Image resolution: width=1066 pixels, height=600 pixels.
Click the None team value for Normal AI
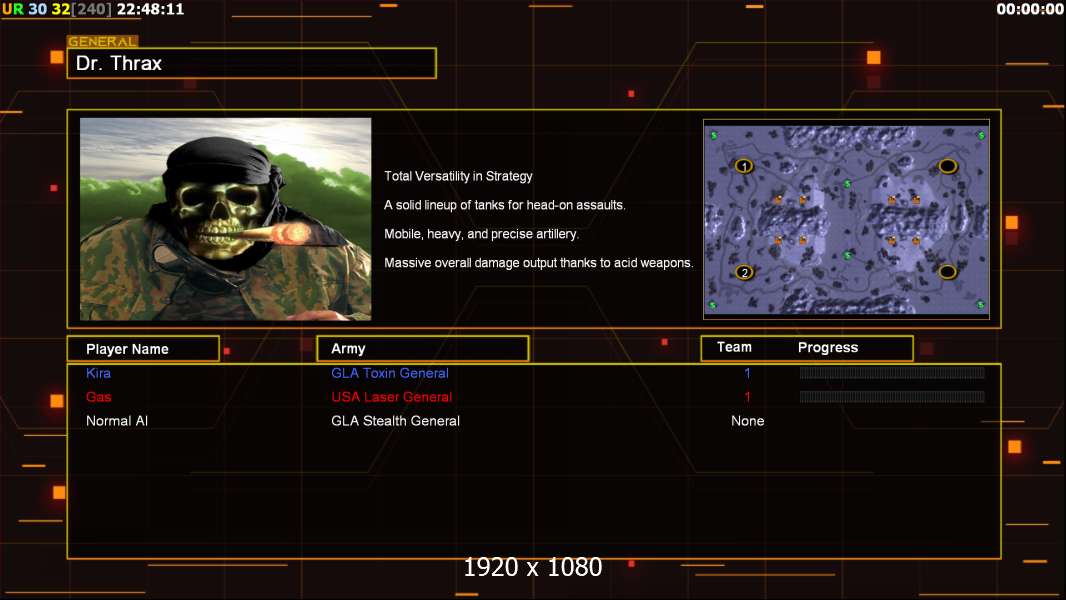pyautogui.click(x=747, y=421)
